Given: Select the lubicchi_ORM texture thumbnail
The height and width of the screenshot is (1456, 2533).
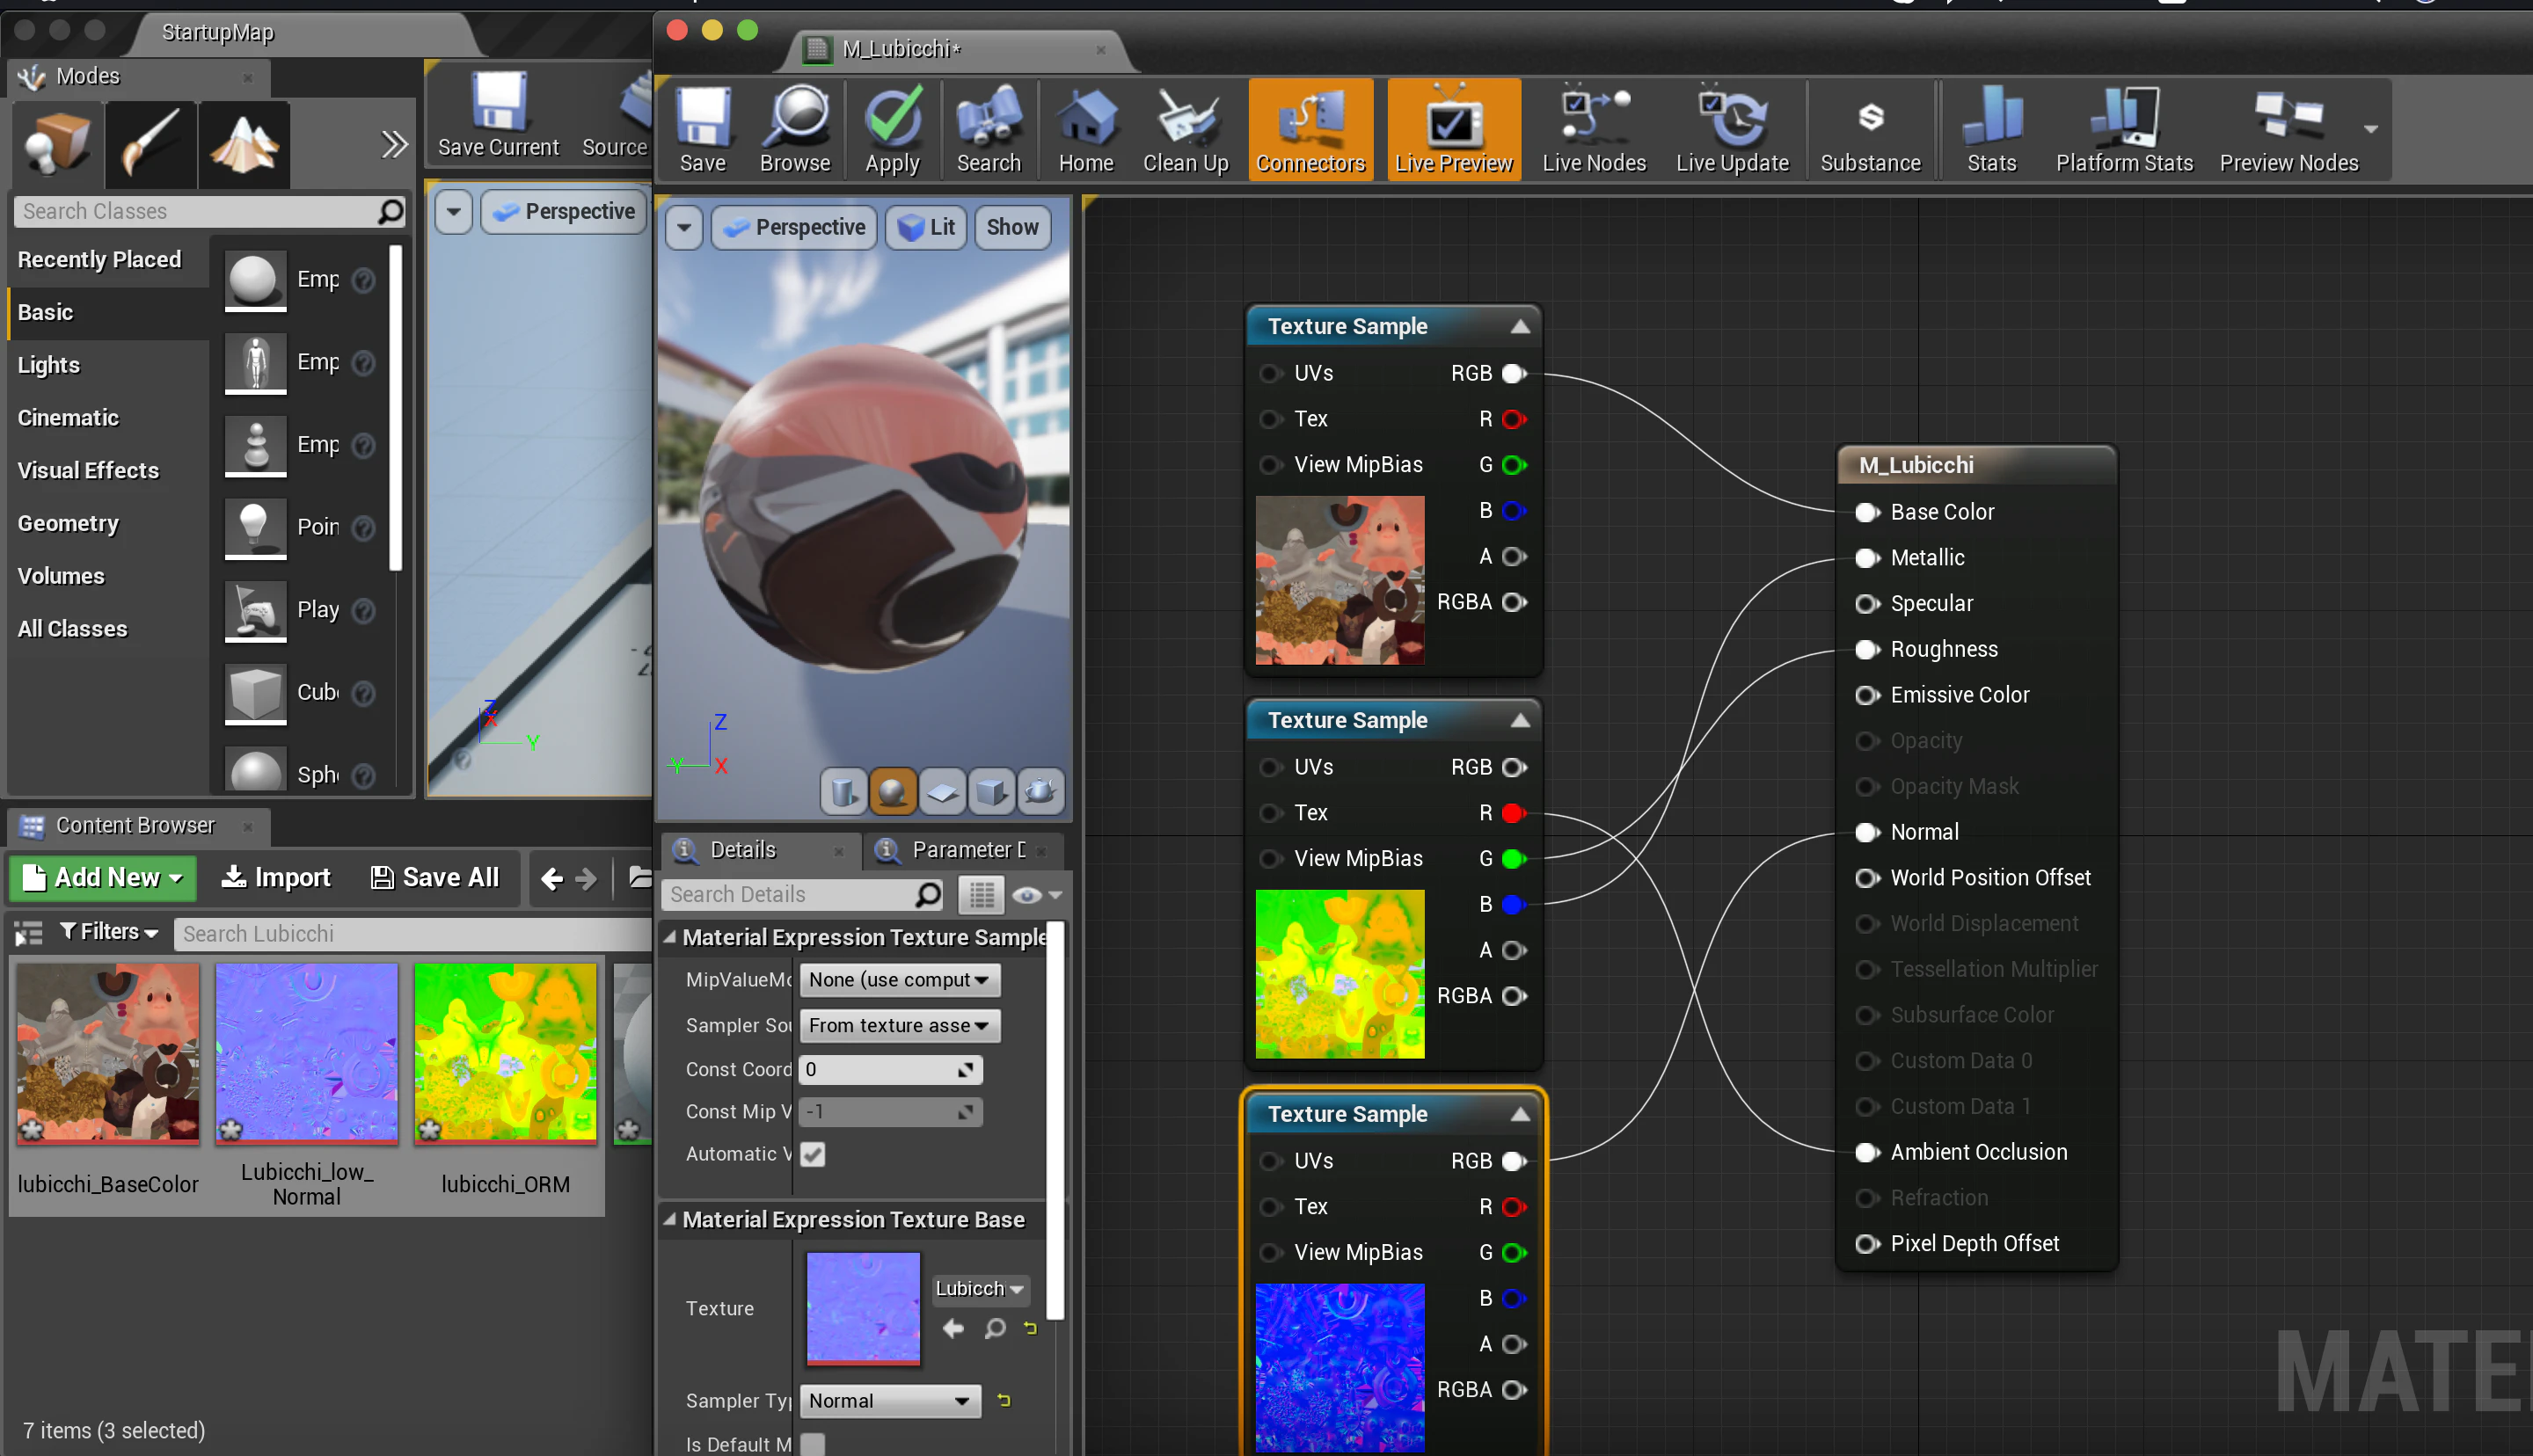Looking at the screenshot, I should pos(505,1052).
